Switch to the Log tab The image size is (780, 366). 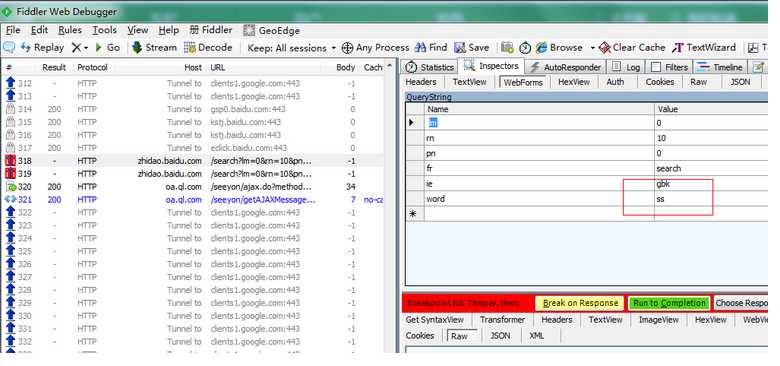[x=626, y=67]
